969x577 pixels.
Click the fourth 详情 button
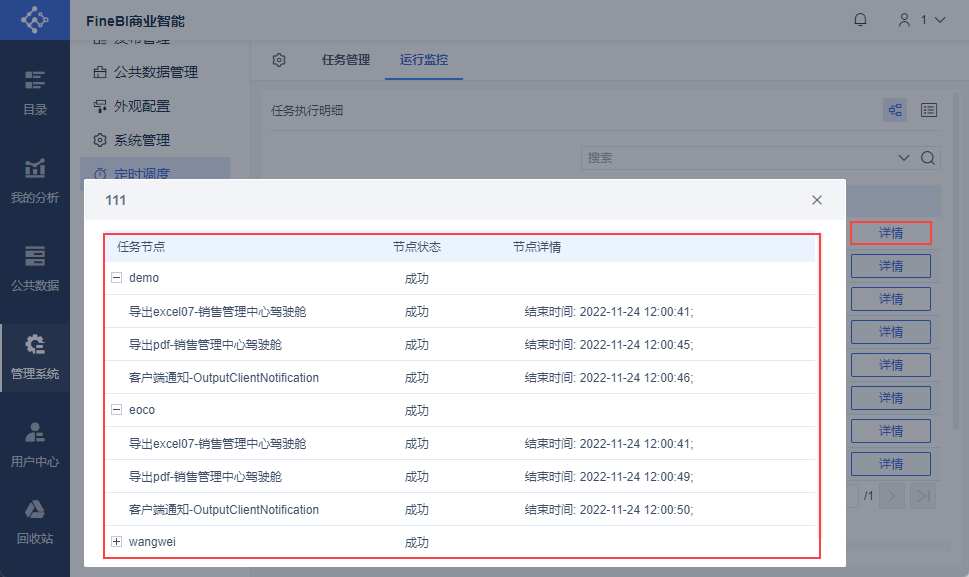[891, 332]
